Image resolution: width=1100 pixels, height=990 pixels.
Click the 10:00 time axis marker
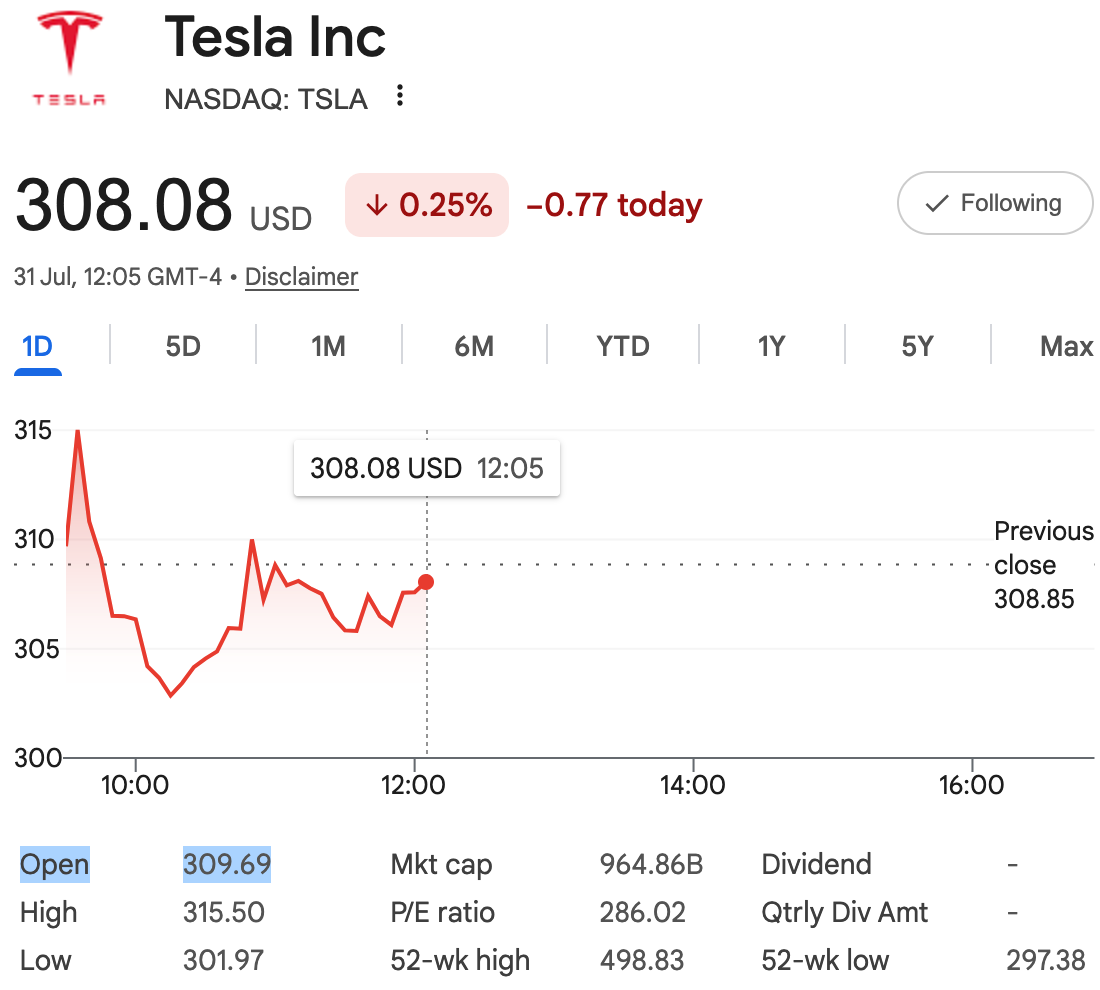click(135, 784)
